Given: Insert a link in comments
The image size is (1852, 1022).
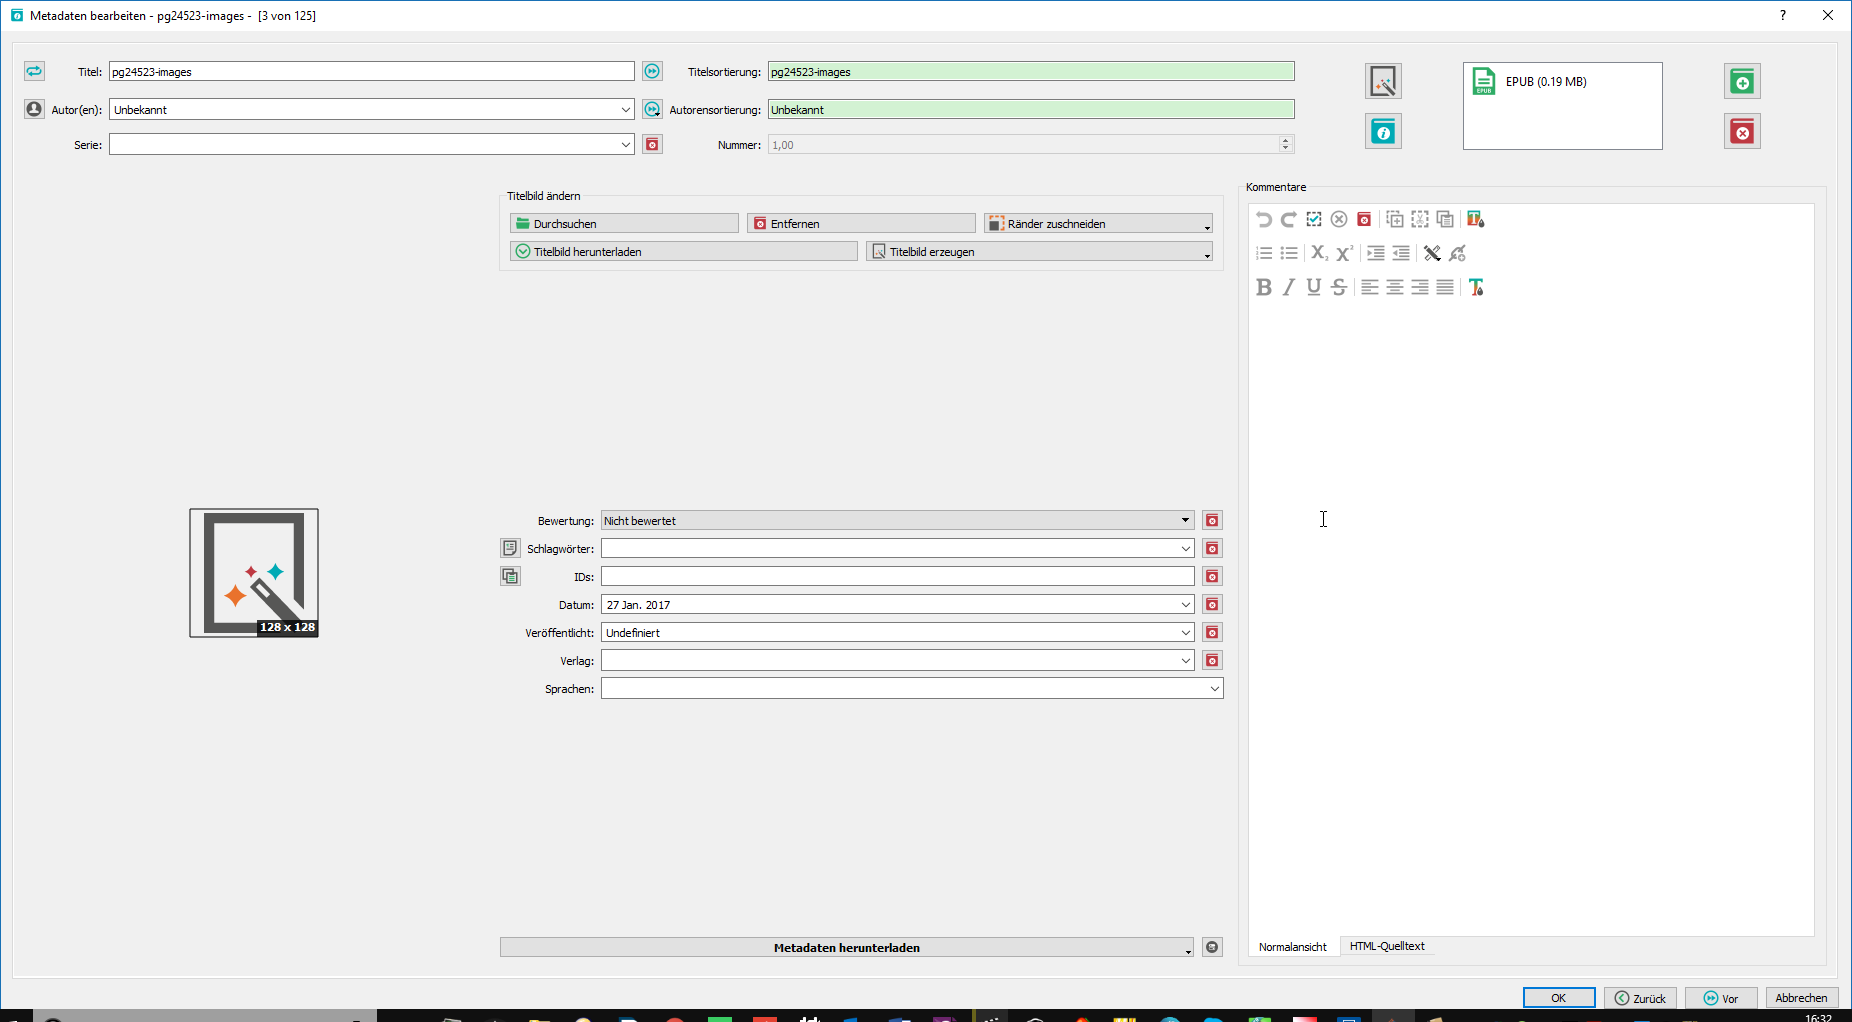Looking at the screenshot, I should coord(1457,253).
